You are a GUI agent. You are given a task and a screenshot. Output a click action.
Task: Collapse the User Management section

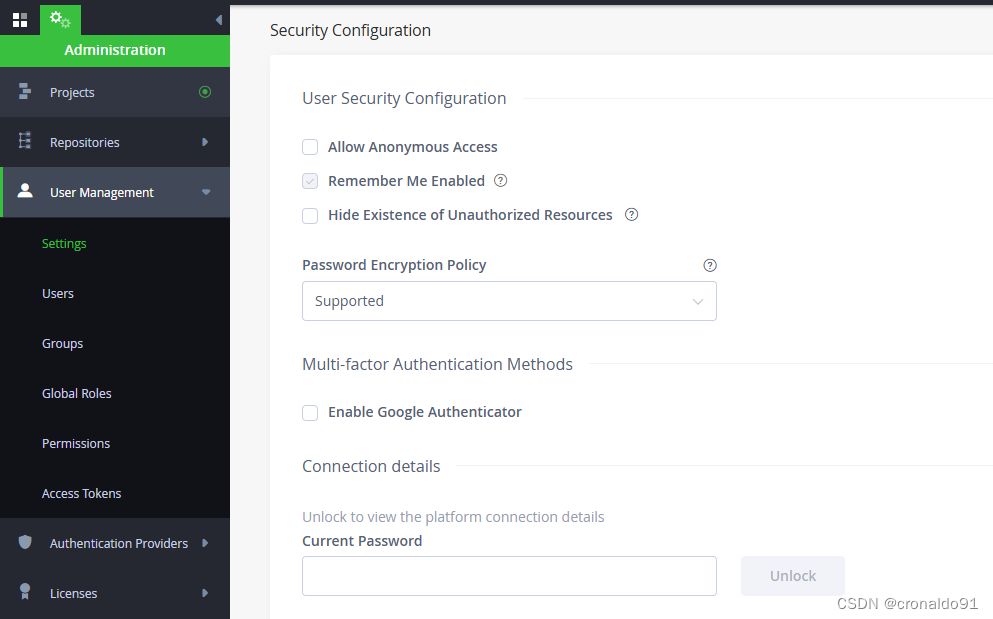[x=206, y=192]
